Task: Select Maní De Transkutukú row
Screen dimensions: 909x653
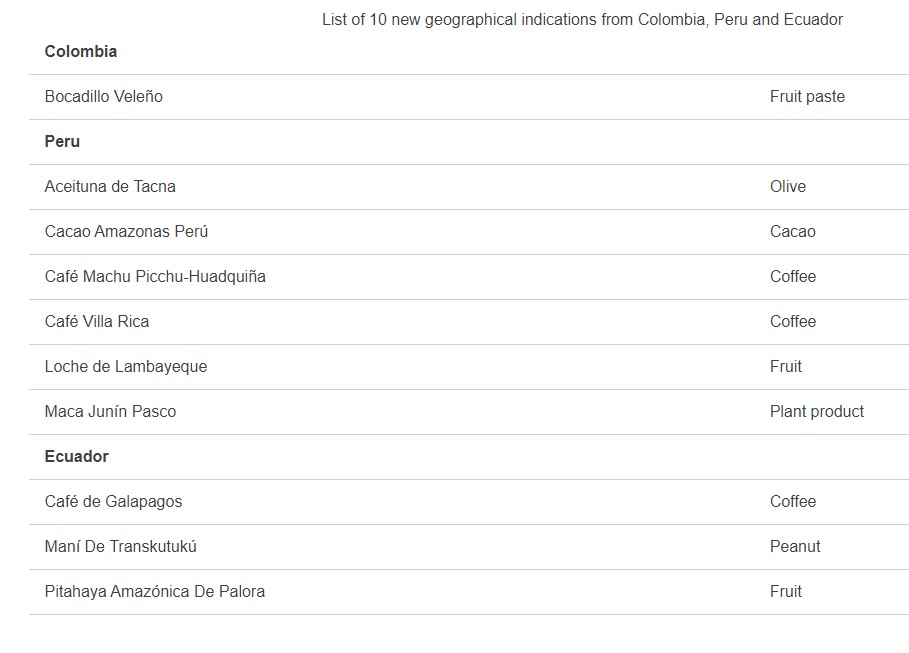Action: tap(469, 547)
